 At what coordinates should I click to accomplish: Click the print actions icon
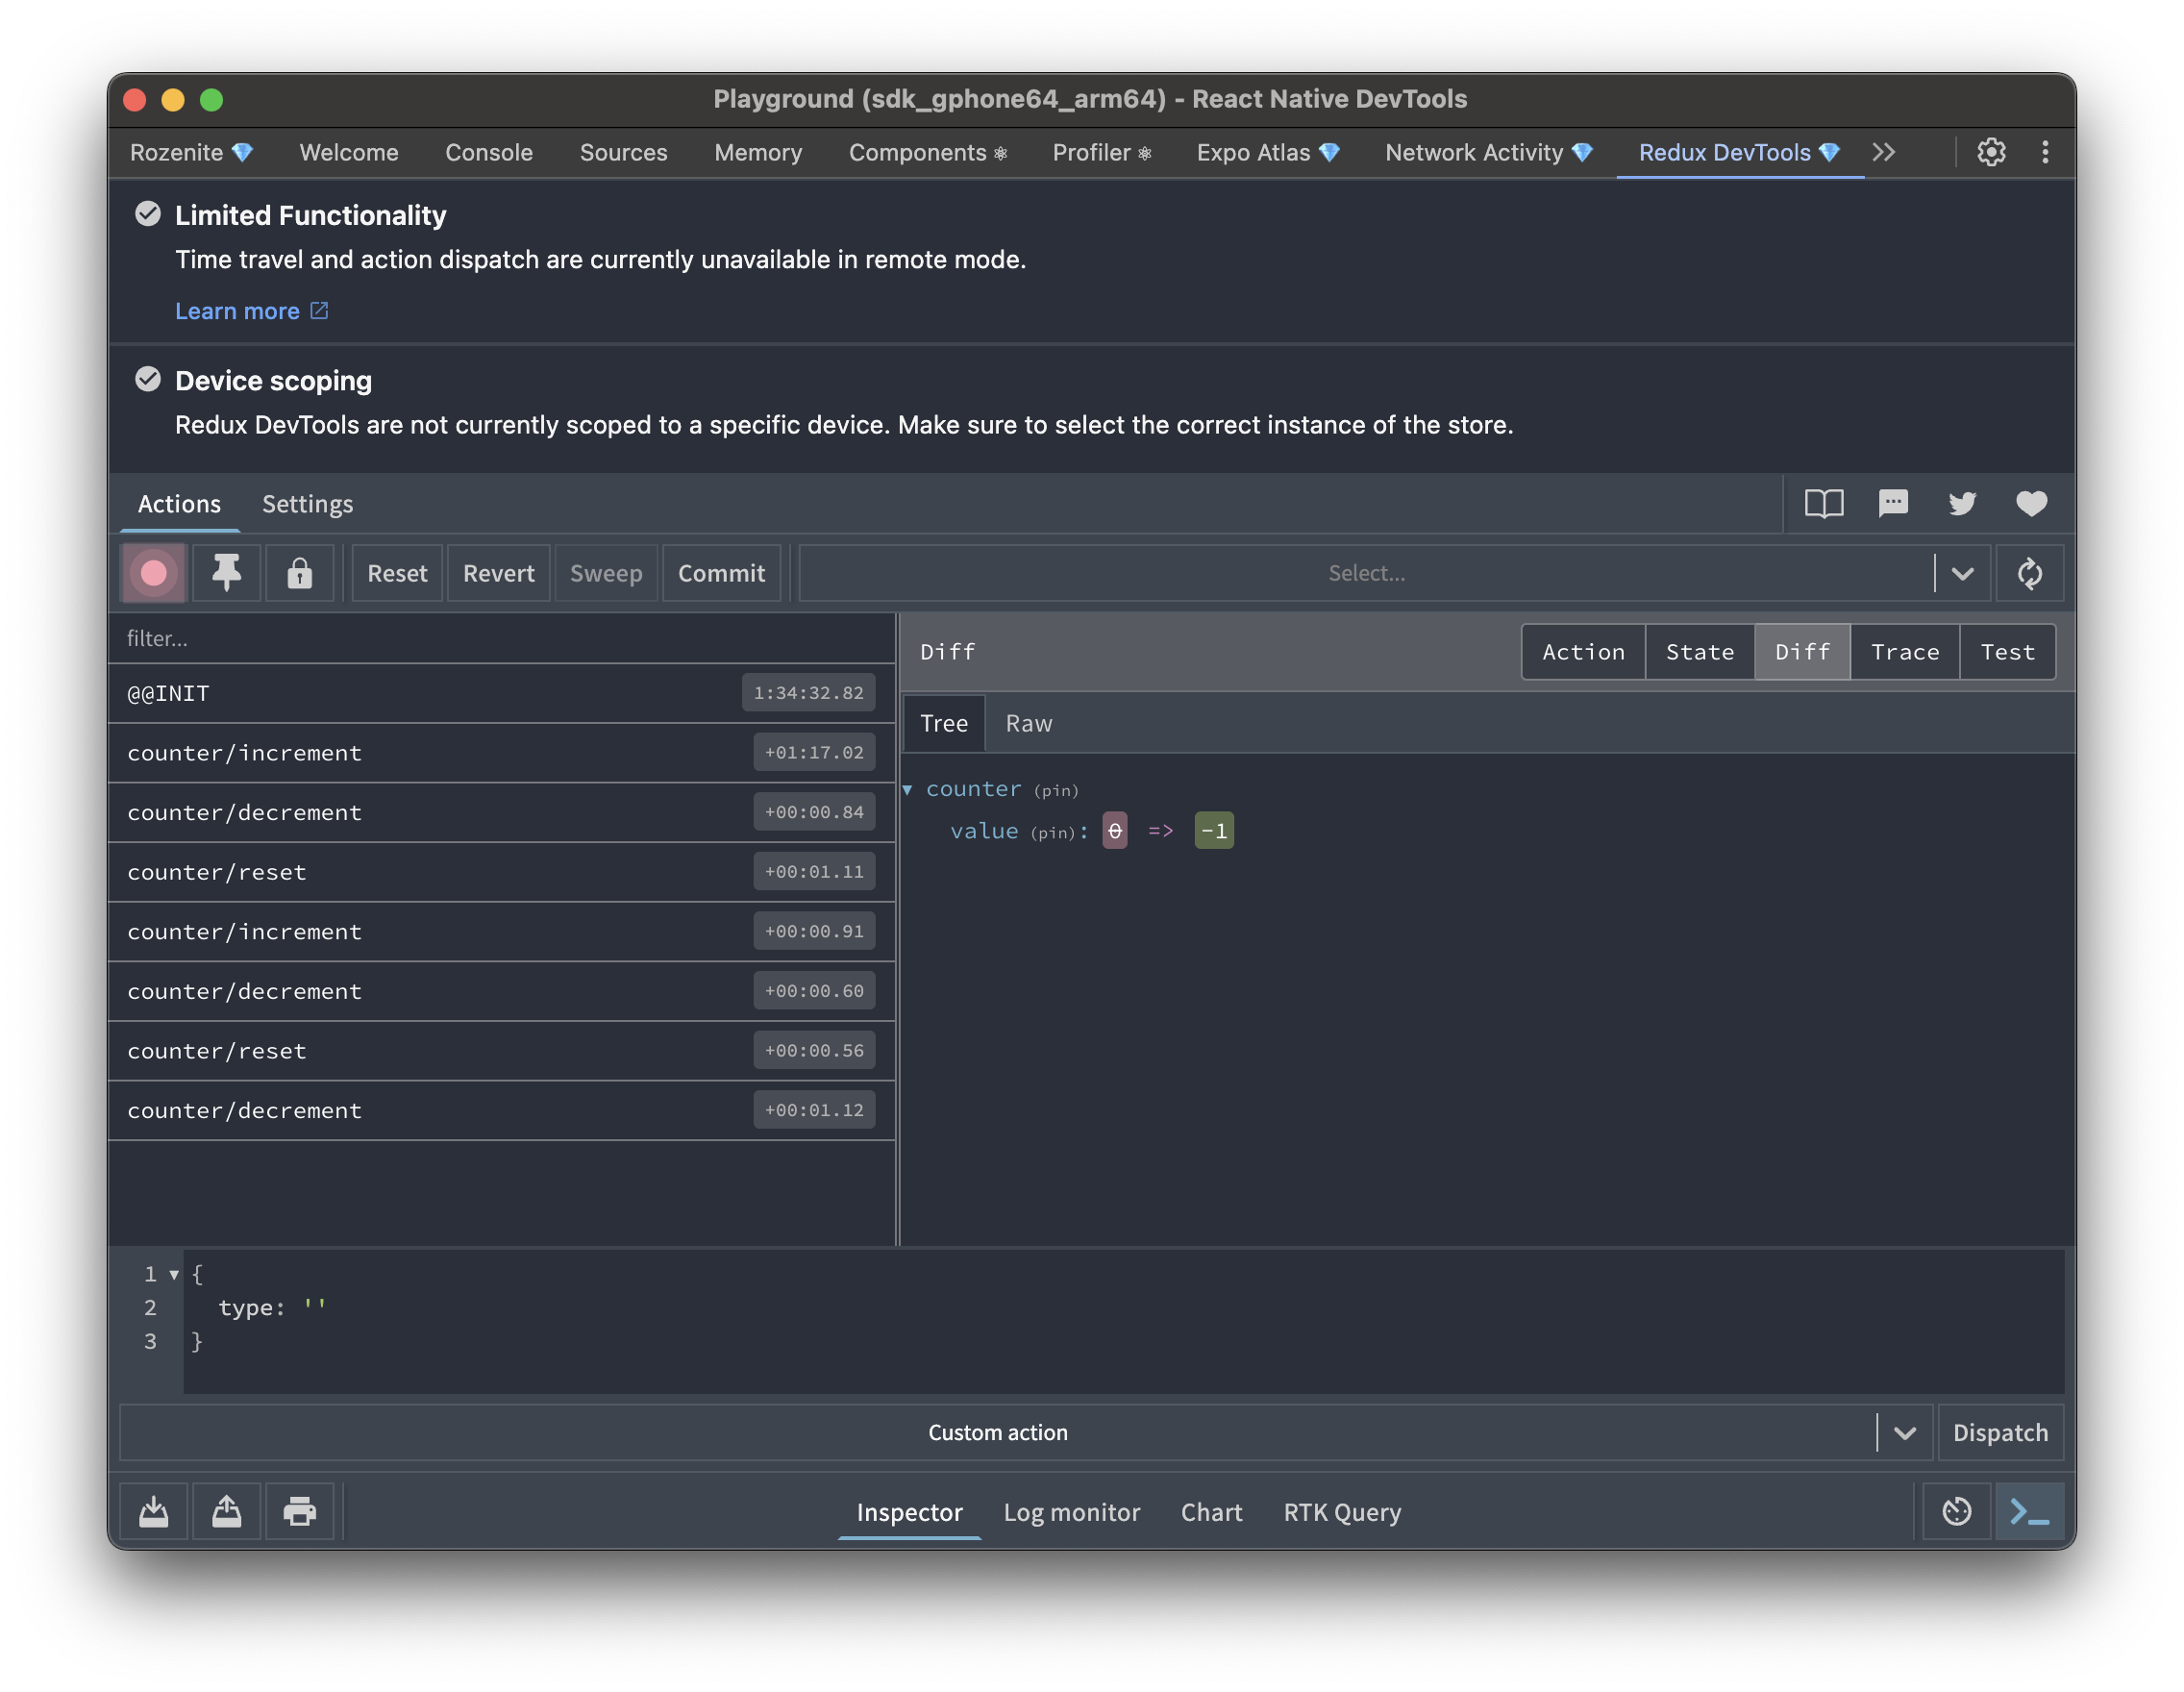(300, 1511)
